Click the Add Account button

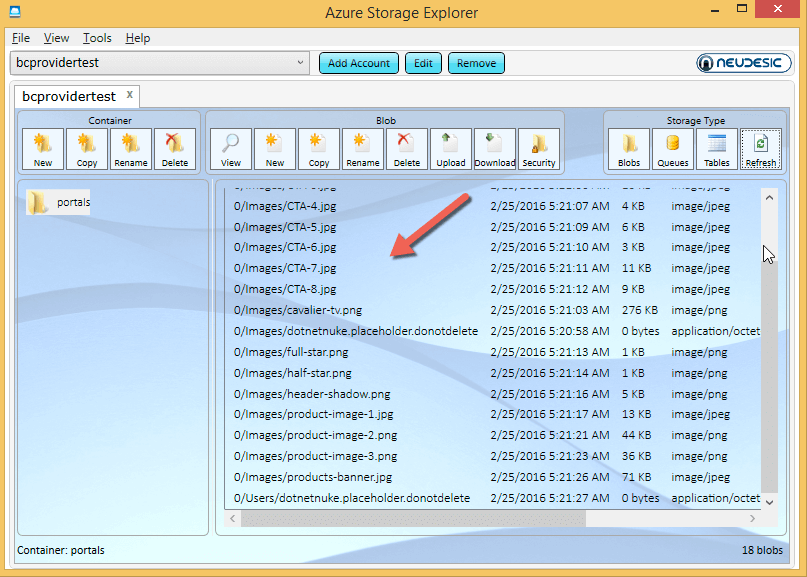coord(359,63)
